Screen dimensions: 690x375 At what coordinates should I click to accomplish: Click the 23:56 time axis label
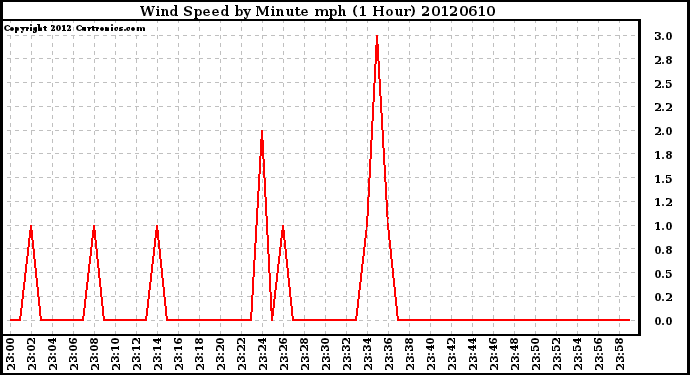(x=598, y=354)
